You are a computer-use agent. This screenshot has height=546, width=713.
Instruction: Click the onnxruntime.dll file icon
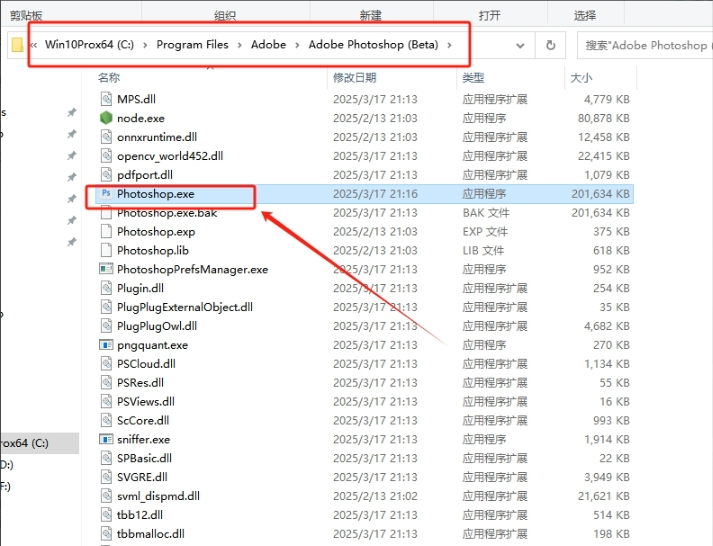point(106,137)
